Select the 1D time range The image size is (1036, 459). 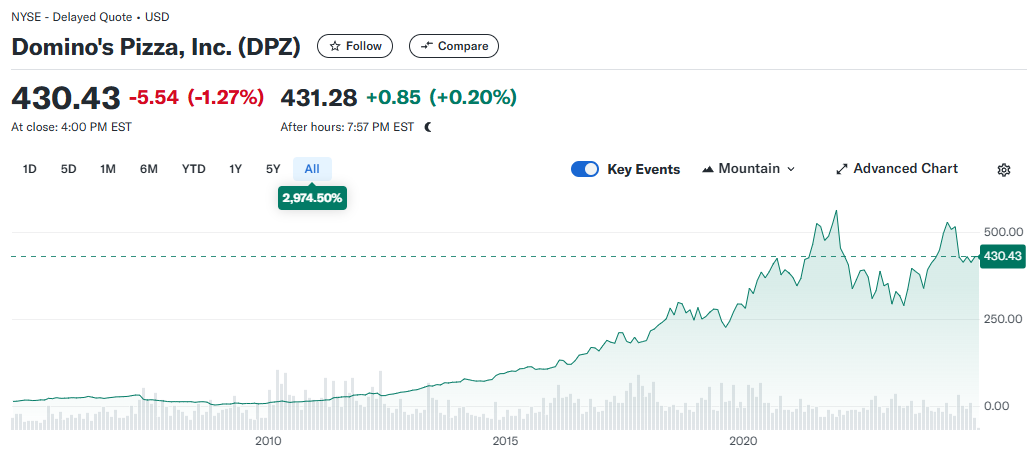tap(30, 169)
